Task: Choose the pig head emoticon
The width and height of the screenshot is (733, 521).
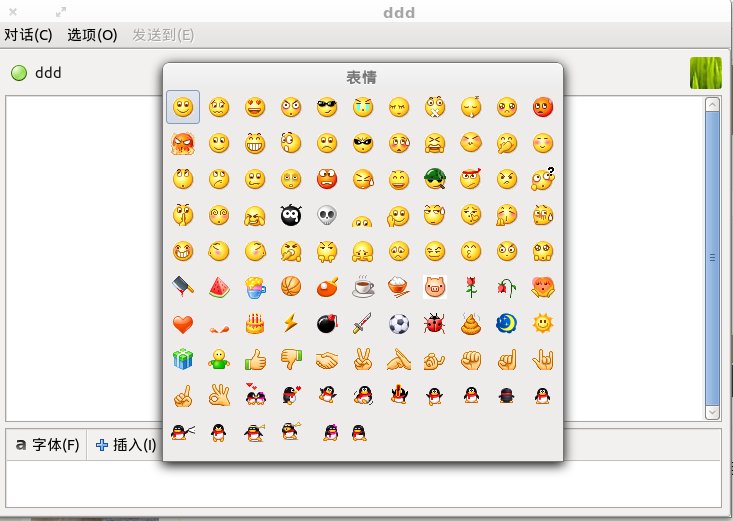Action: click(435, 287)
